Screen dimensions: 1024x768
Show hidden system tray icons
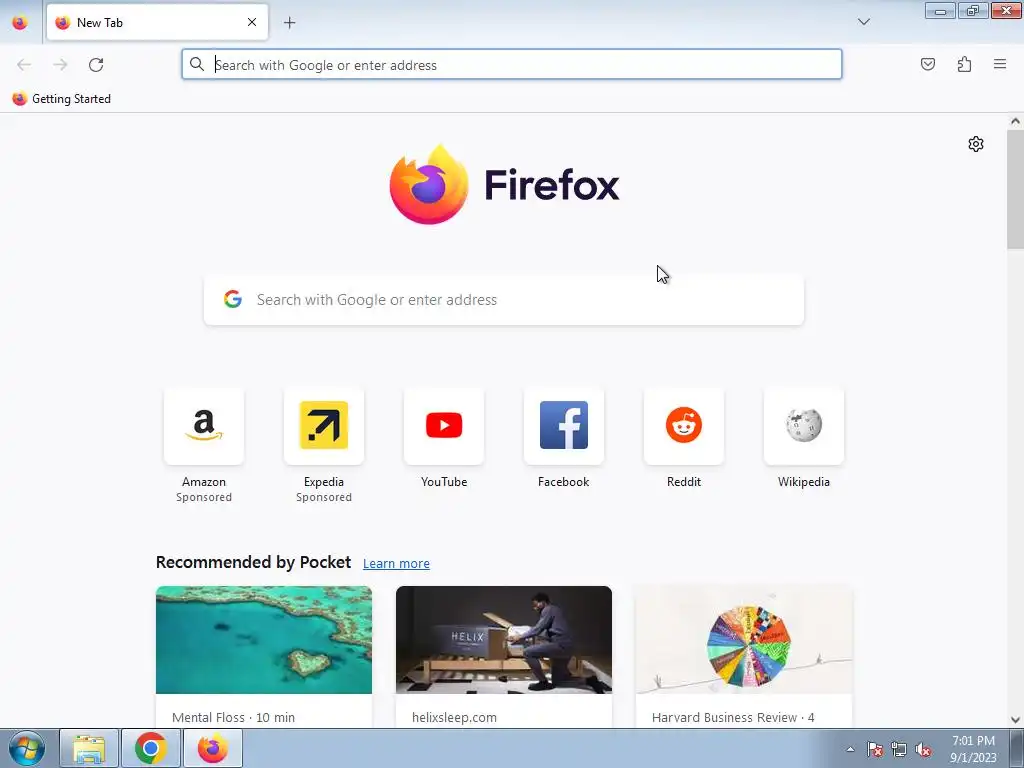(850, 749)
